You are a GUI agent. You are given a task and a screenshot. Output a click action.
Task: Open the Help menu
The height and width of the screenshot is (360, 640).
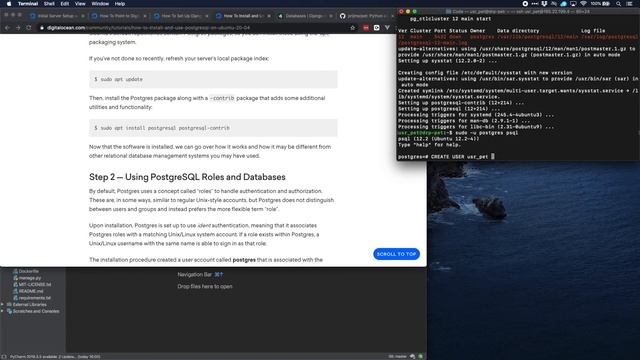120,4
